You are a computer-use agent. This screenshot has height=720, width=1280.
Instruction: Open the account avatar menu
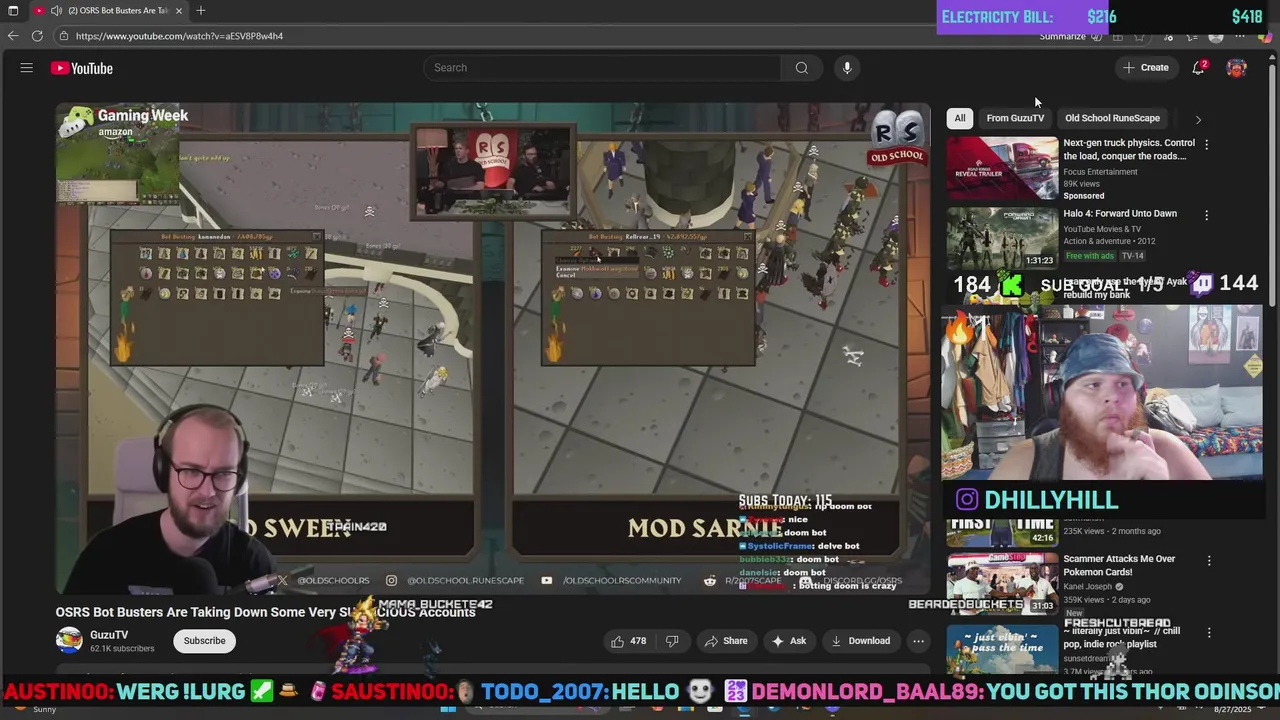(1237, 68)
